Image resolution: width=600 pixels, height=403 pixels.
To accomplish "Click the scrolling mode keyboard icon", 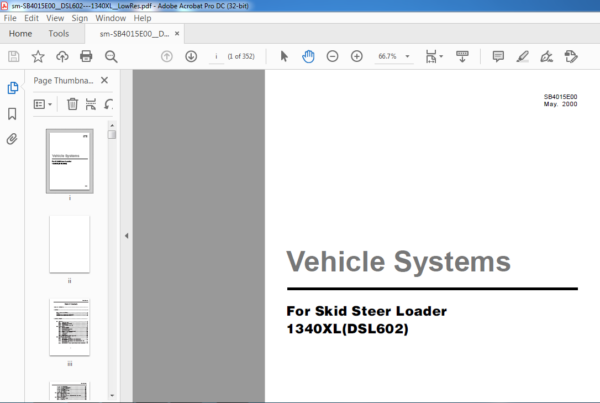I will click(462, 57).
